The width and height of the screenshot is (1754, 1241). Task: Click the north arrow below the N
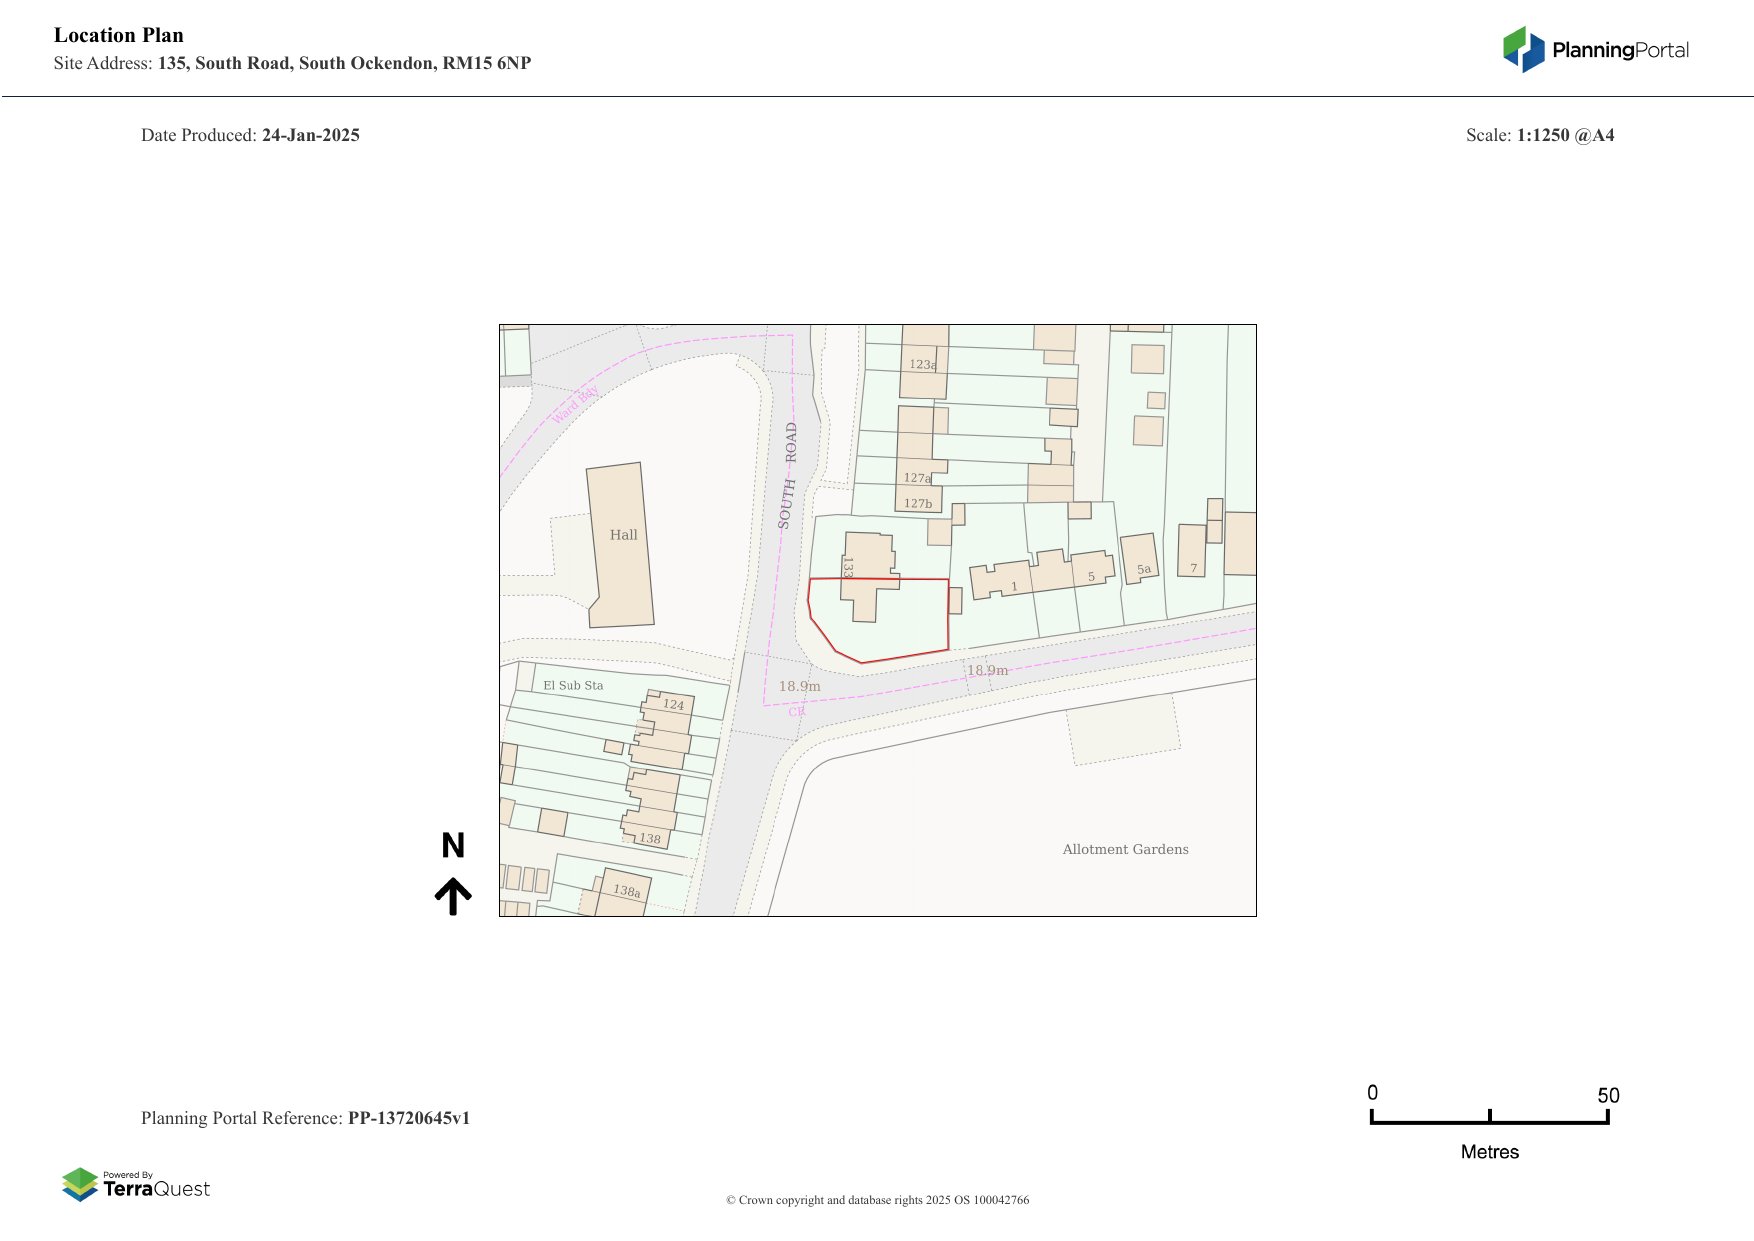click(453, 896)
